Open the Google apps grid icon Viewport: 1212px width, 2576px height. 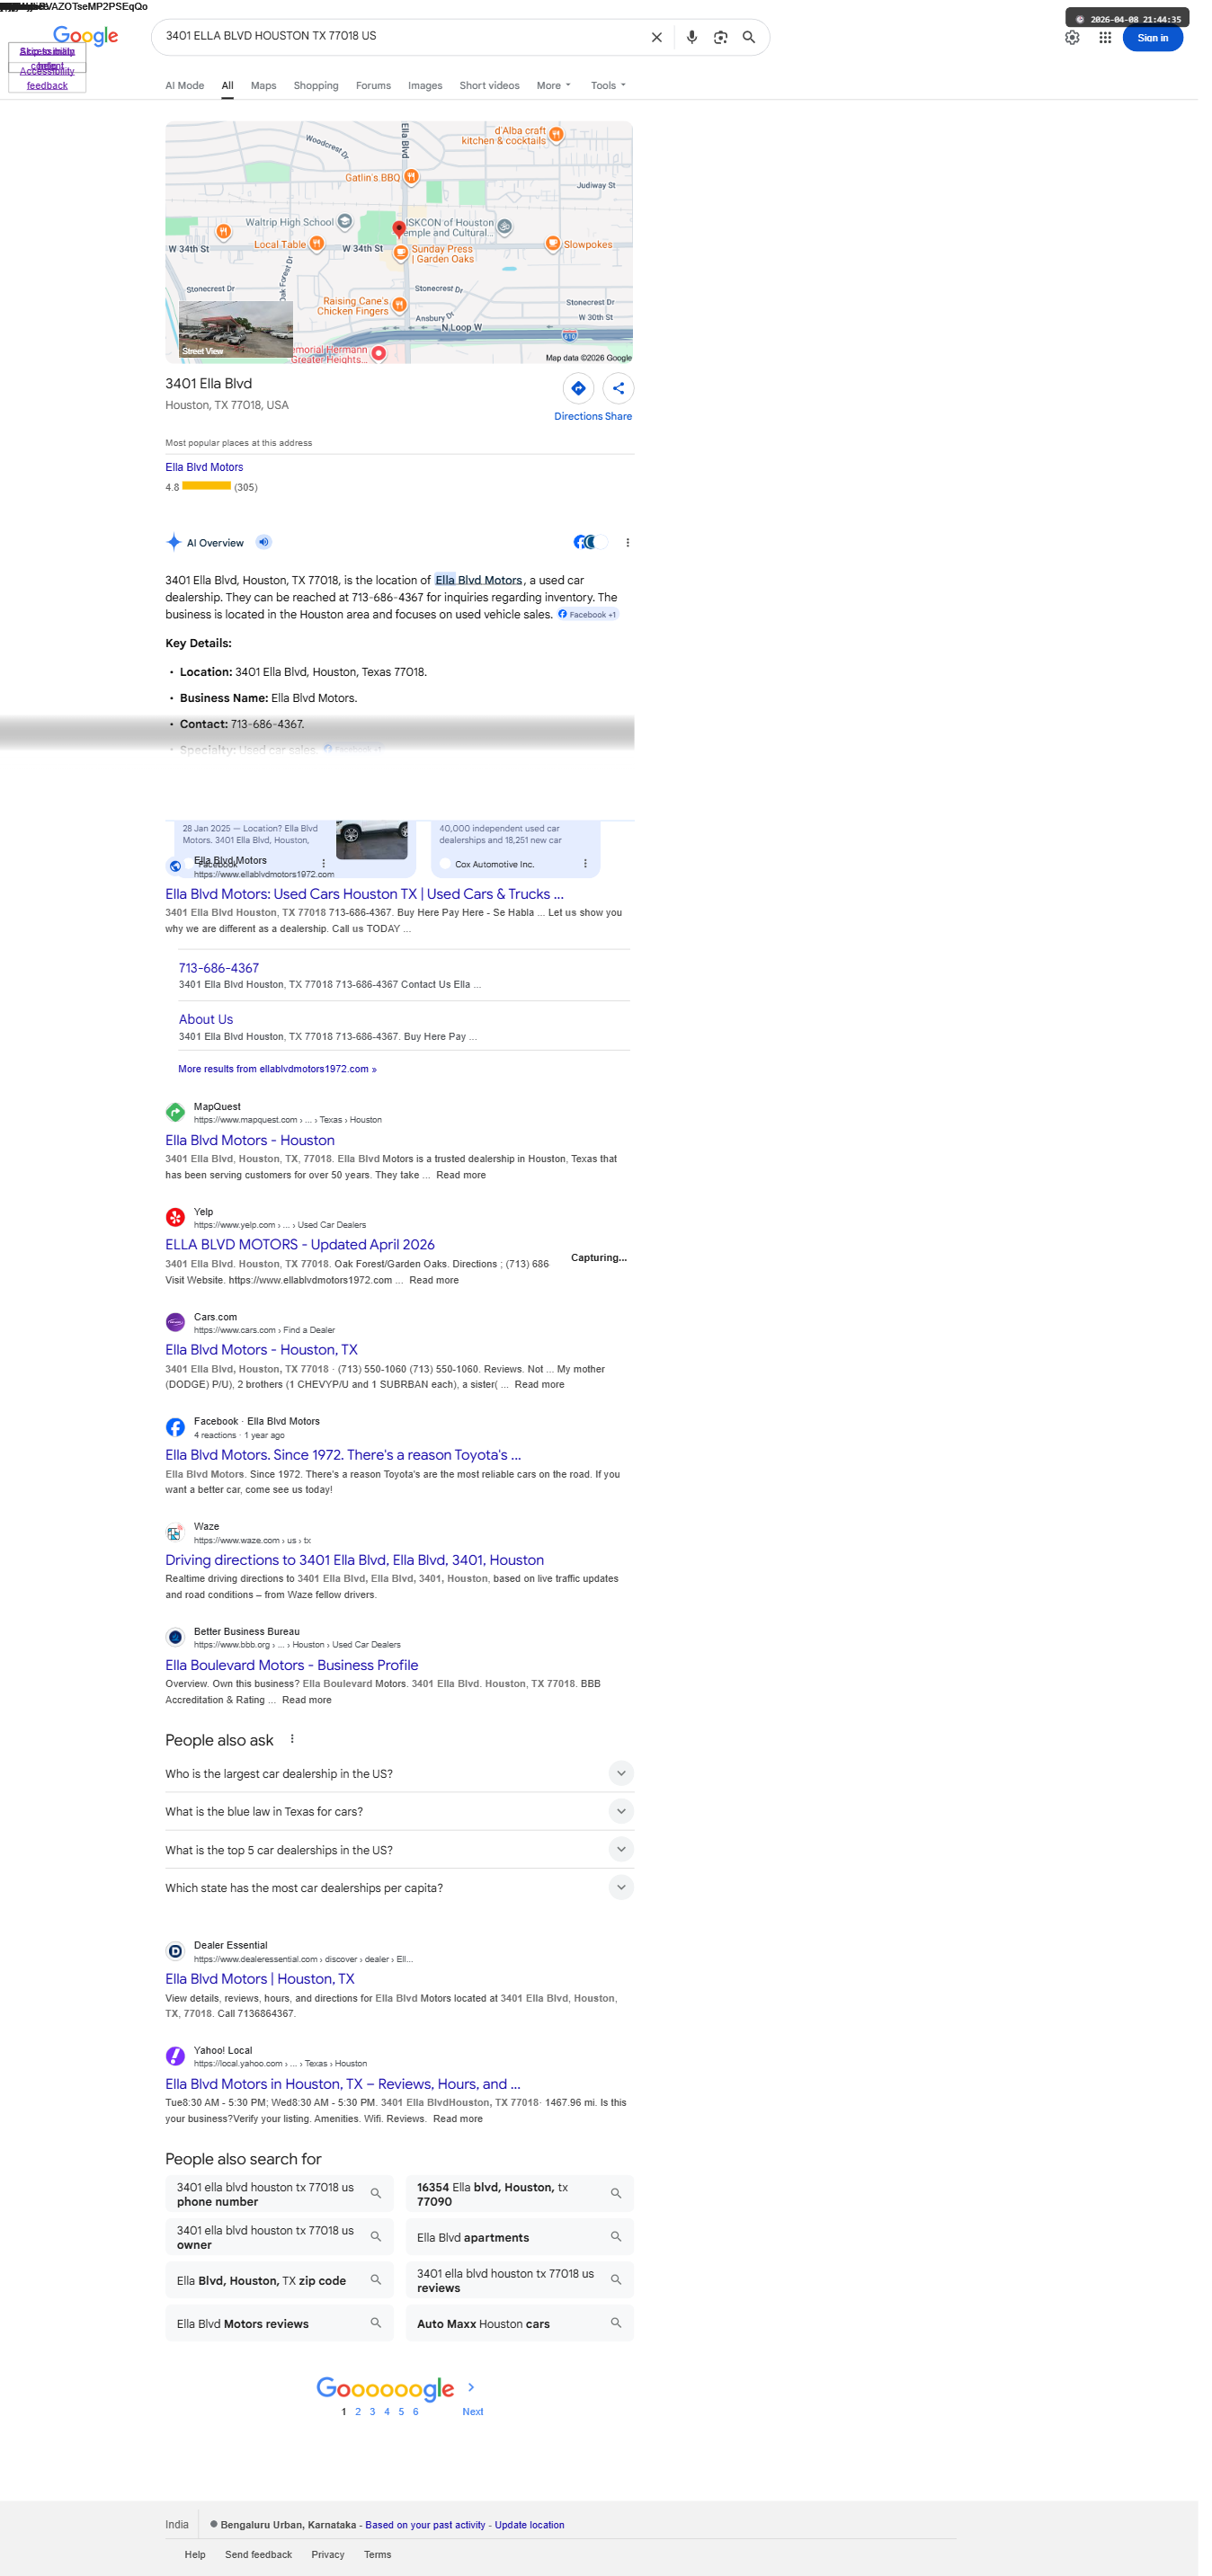point(1105,37)
